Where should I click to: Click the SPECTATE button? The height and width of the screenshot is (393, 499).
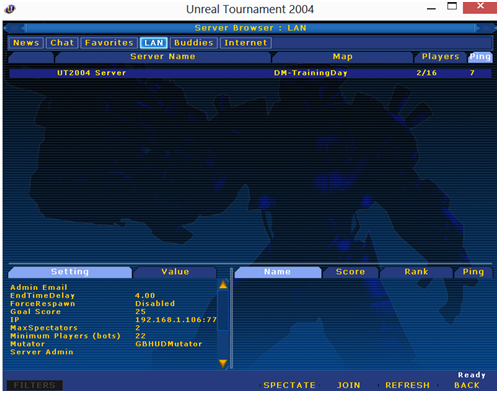pos(289,385)
